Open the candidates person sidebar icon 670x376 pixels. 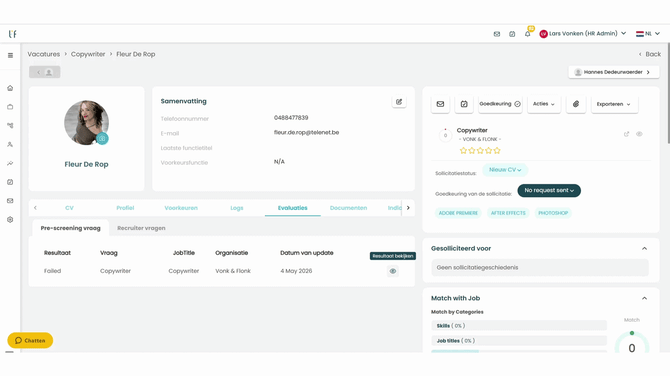(x=10, y=144)
